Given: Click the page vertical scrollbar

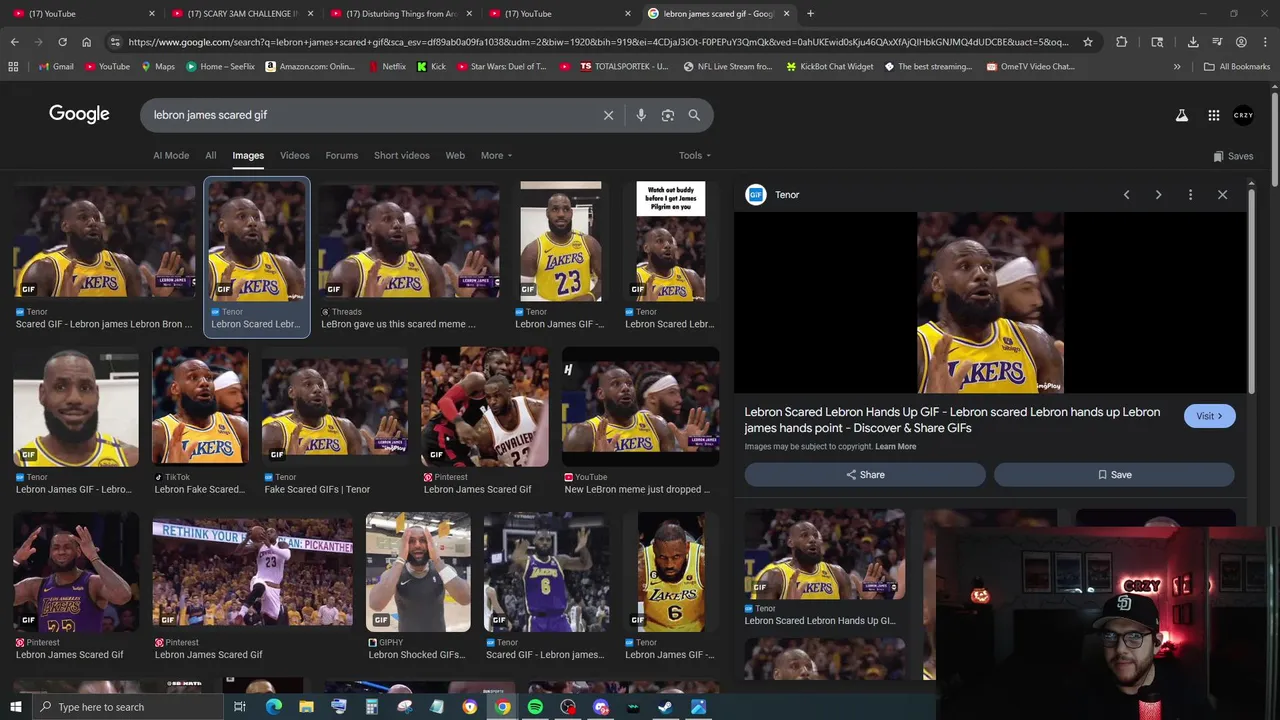Looking at the screenshot, I should click(x=1274, y=140).
